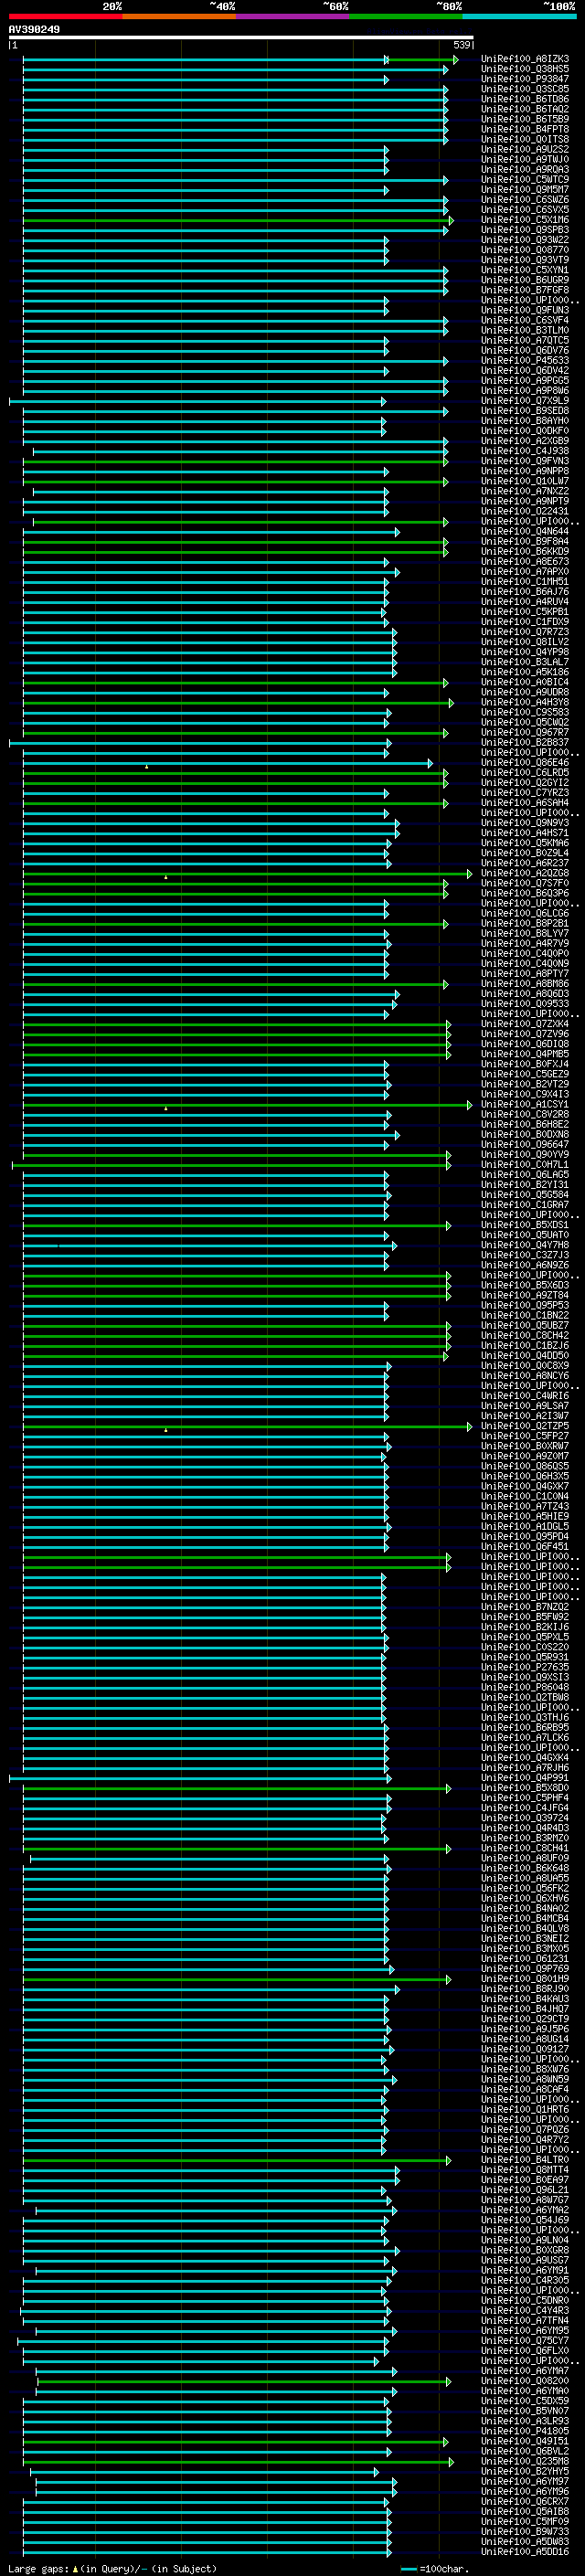The image size is (585, 2576).
Task: Click hit label UniRef100_C5WTC9
Action: point(525,179)
